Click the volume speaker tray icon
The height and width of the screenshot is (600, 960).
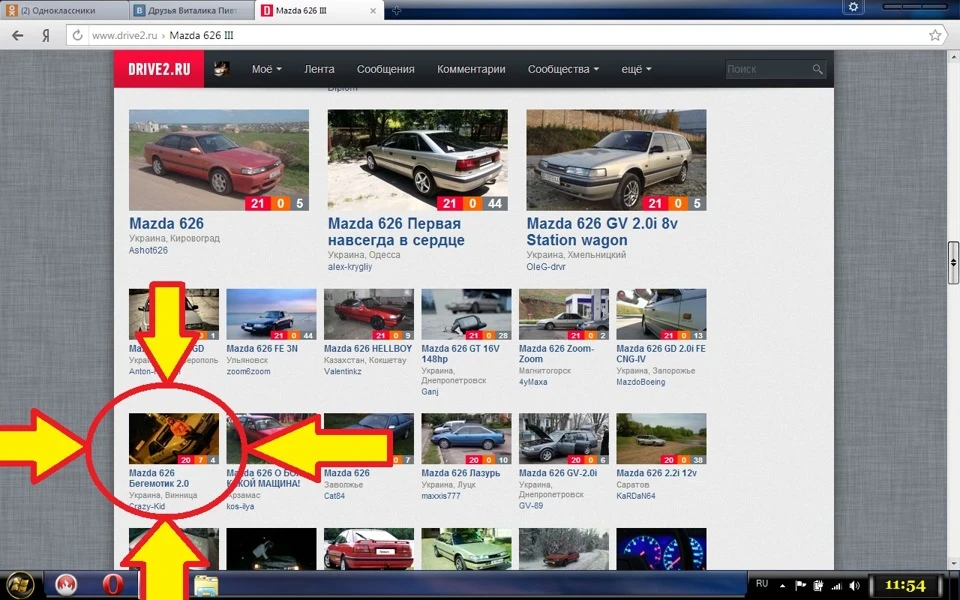855,586
